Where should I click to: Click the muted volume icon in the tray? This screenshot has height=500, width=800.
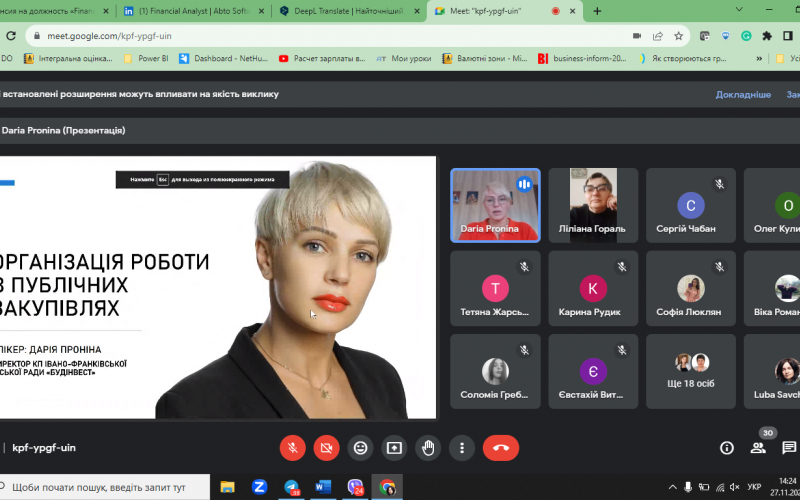click(x=735, y=487)
